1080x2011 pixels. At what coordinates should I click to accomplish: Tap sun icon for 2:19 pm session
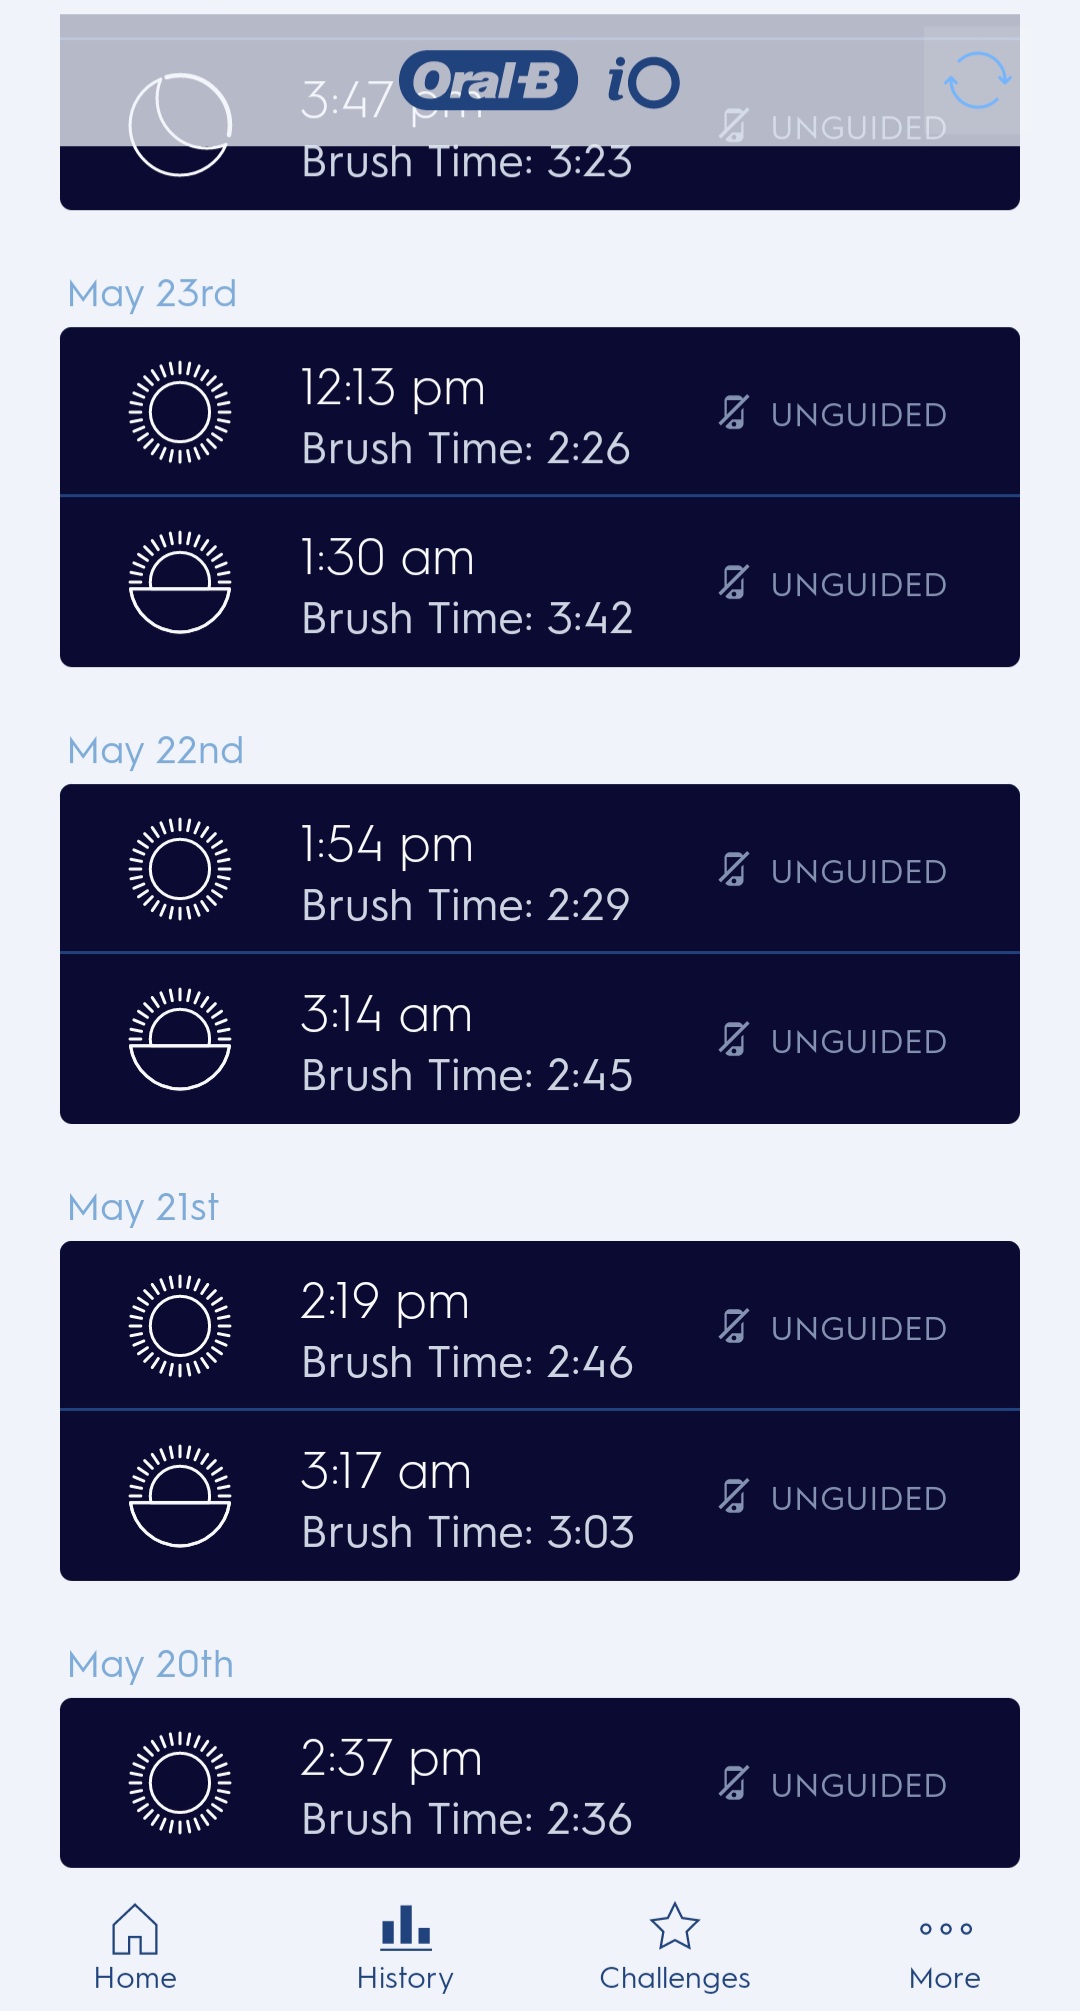point(180,1326)
